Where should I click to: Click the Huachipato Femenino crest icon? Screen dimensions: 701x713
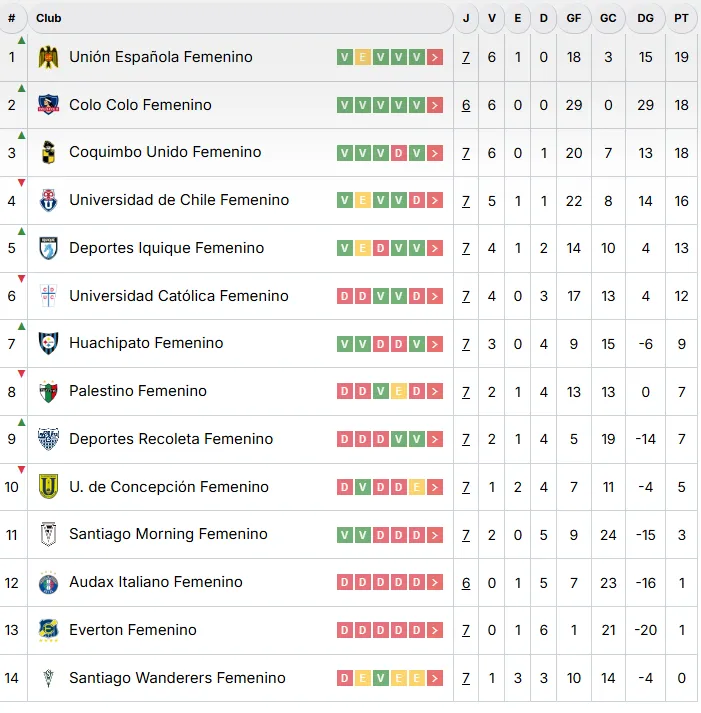coord(48,344)
